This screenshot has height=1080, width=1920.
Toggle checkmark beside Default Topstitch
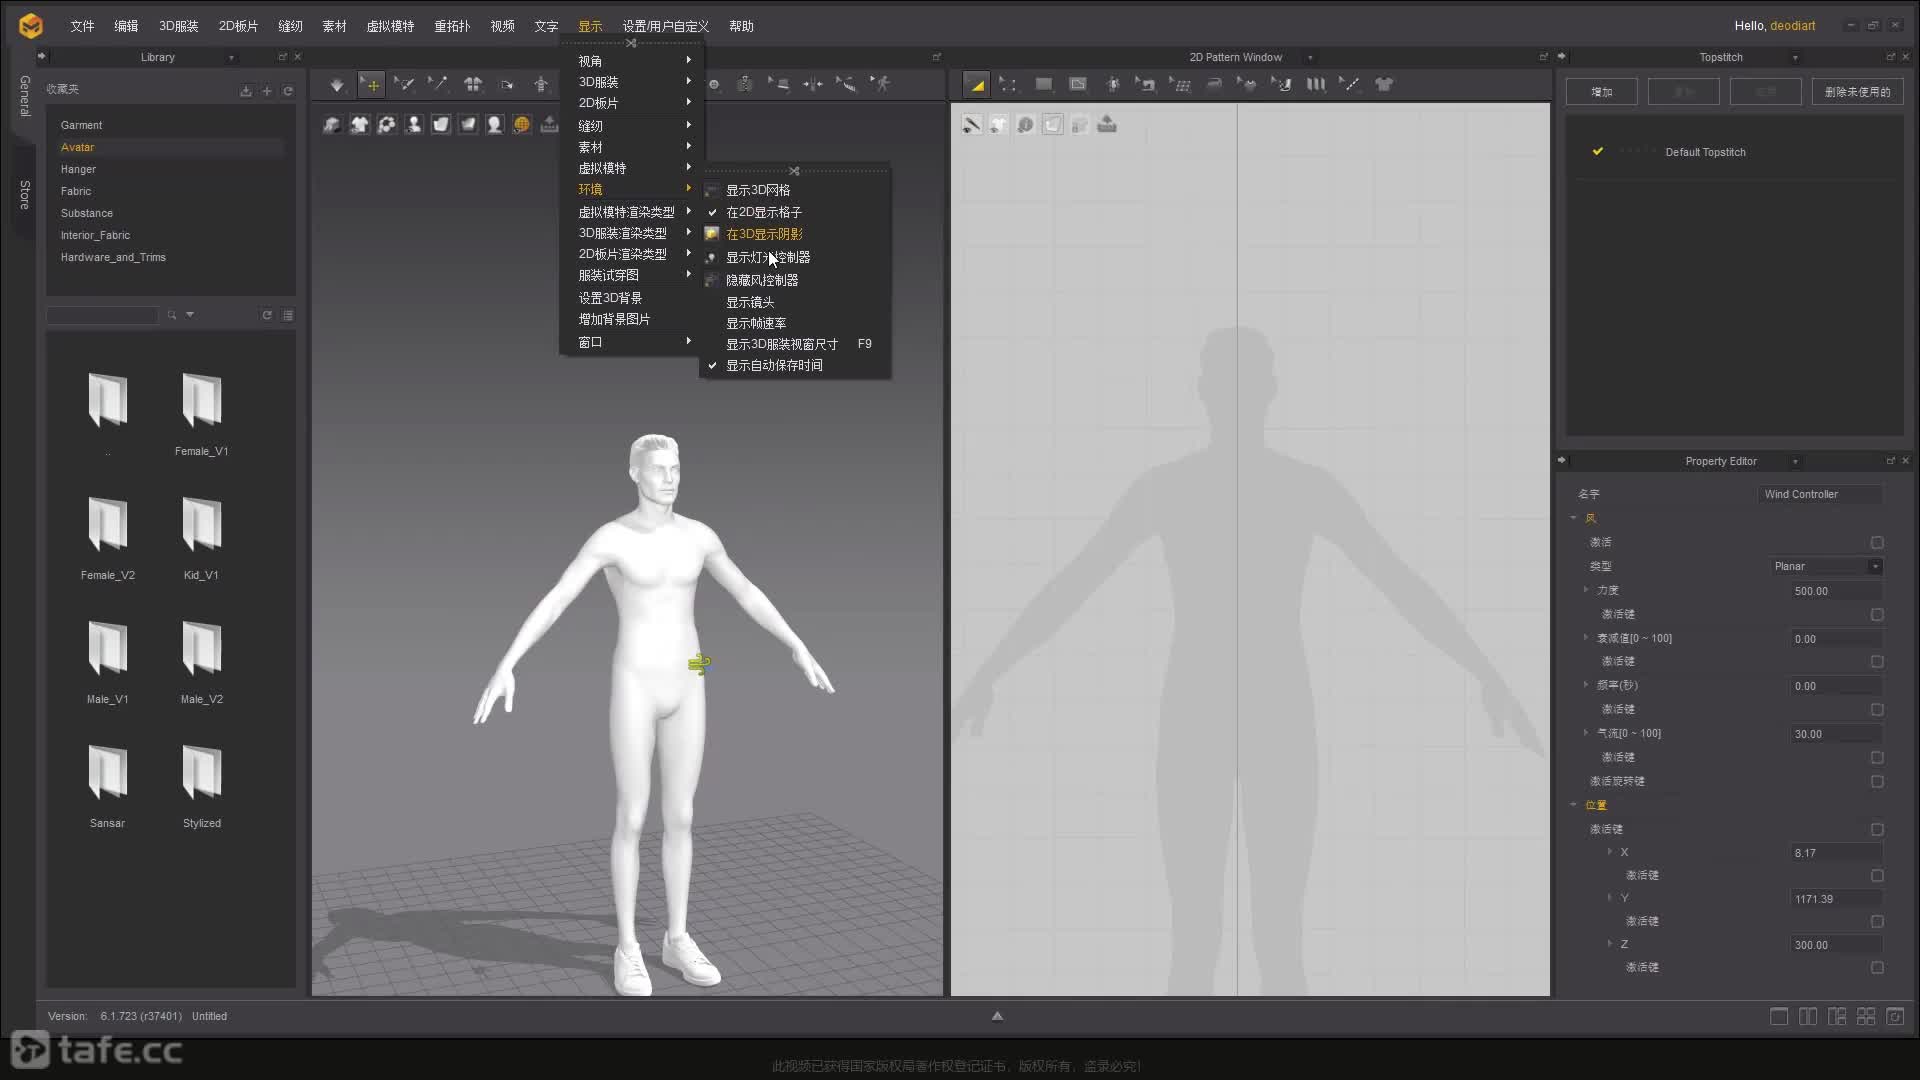click(1598, 151)
